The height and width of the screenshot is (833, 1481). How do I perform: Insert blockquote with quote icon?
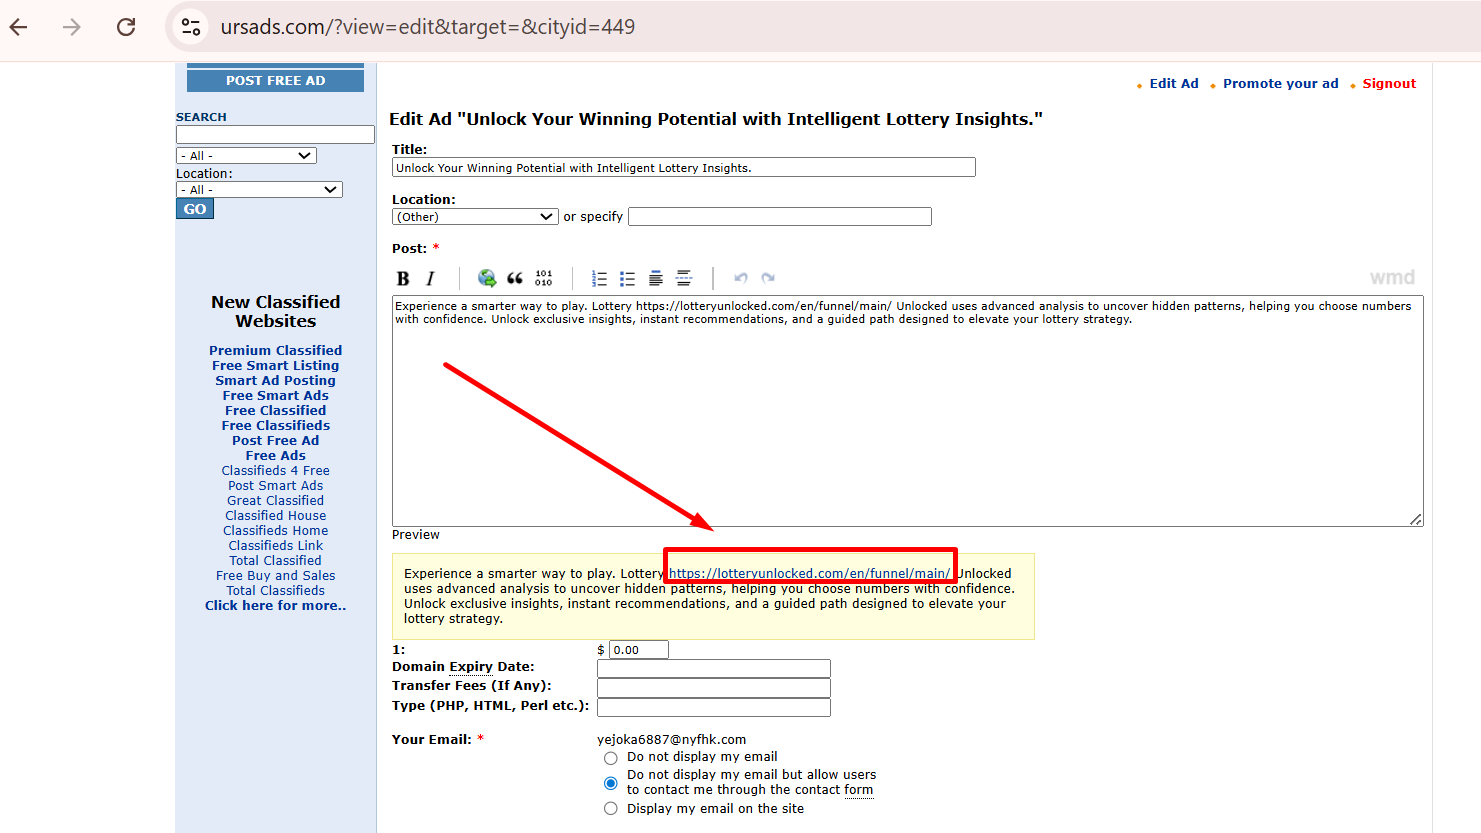515,278
